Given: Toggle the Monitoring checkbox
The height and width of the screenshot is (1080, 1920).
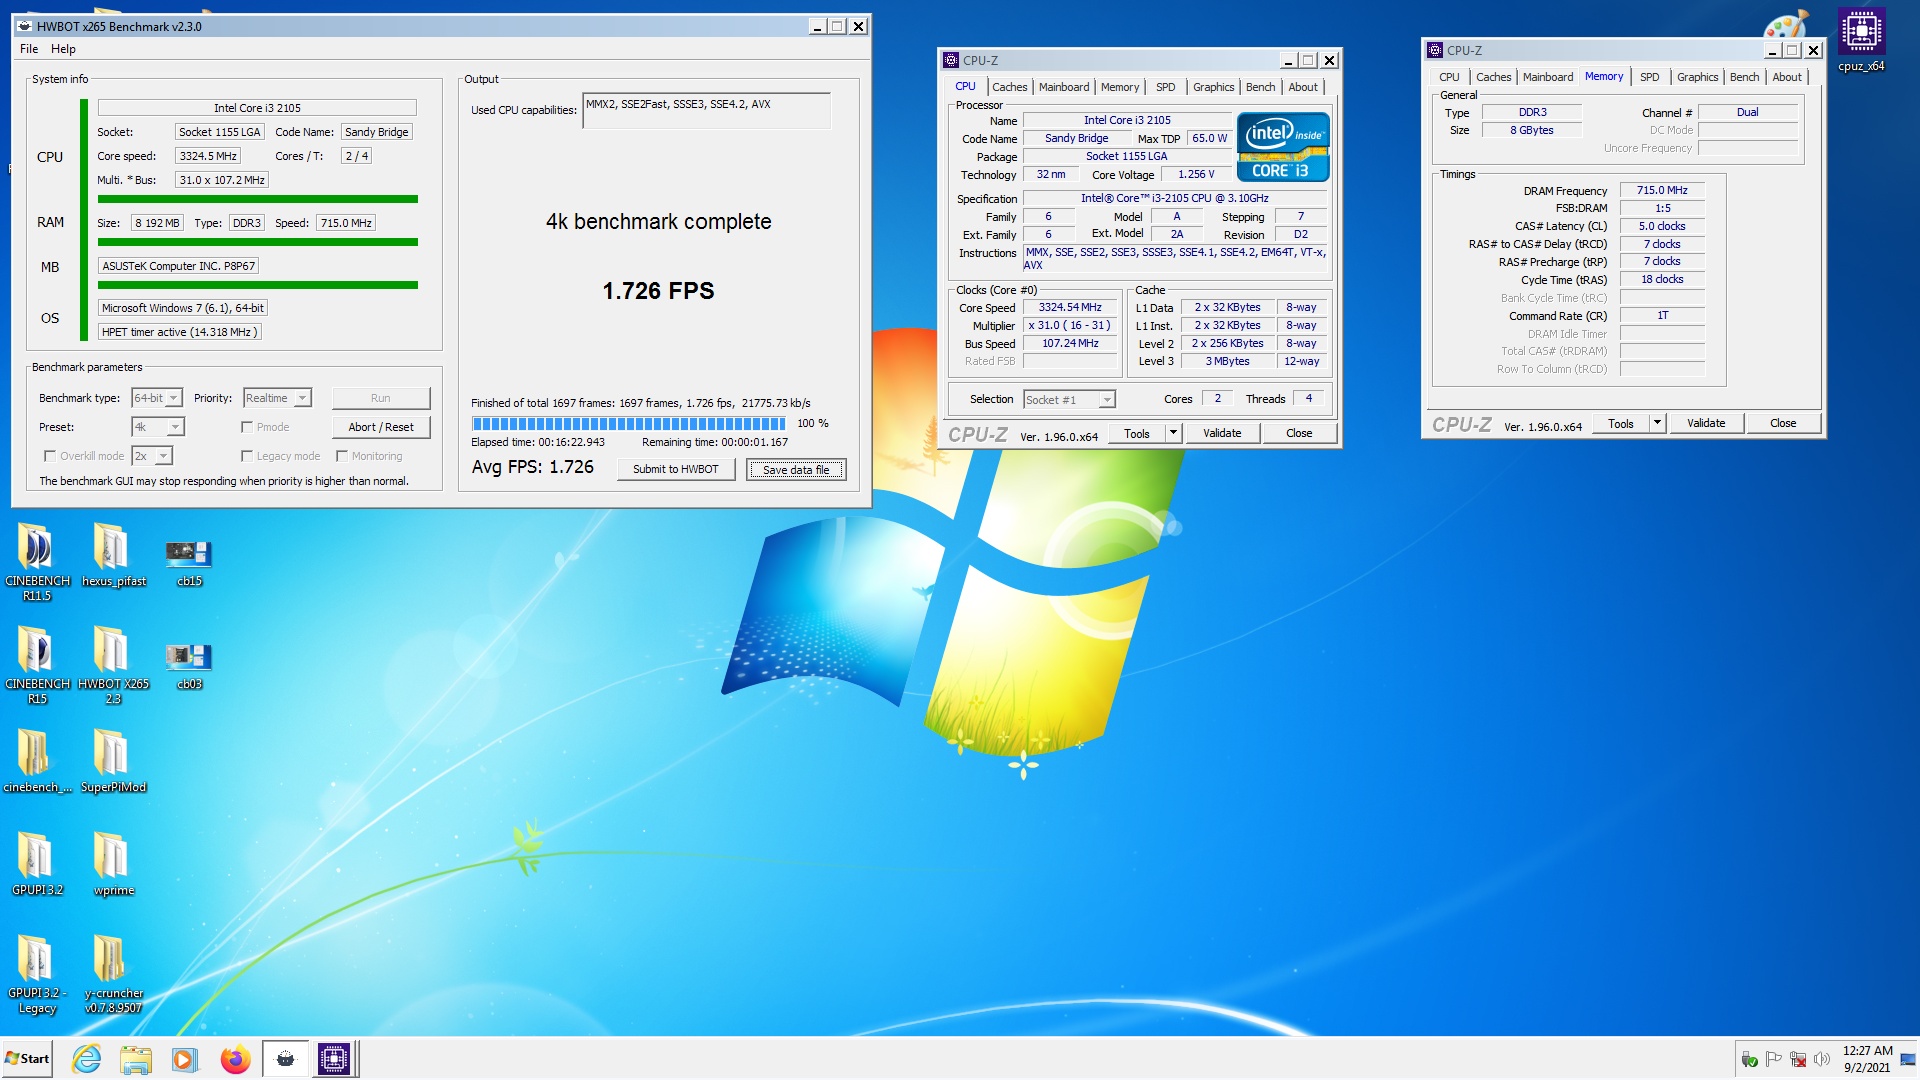Looking at the screenshot, I should point(342,456).
